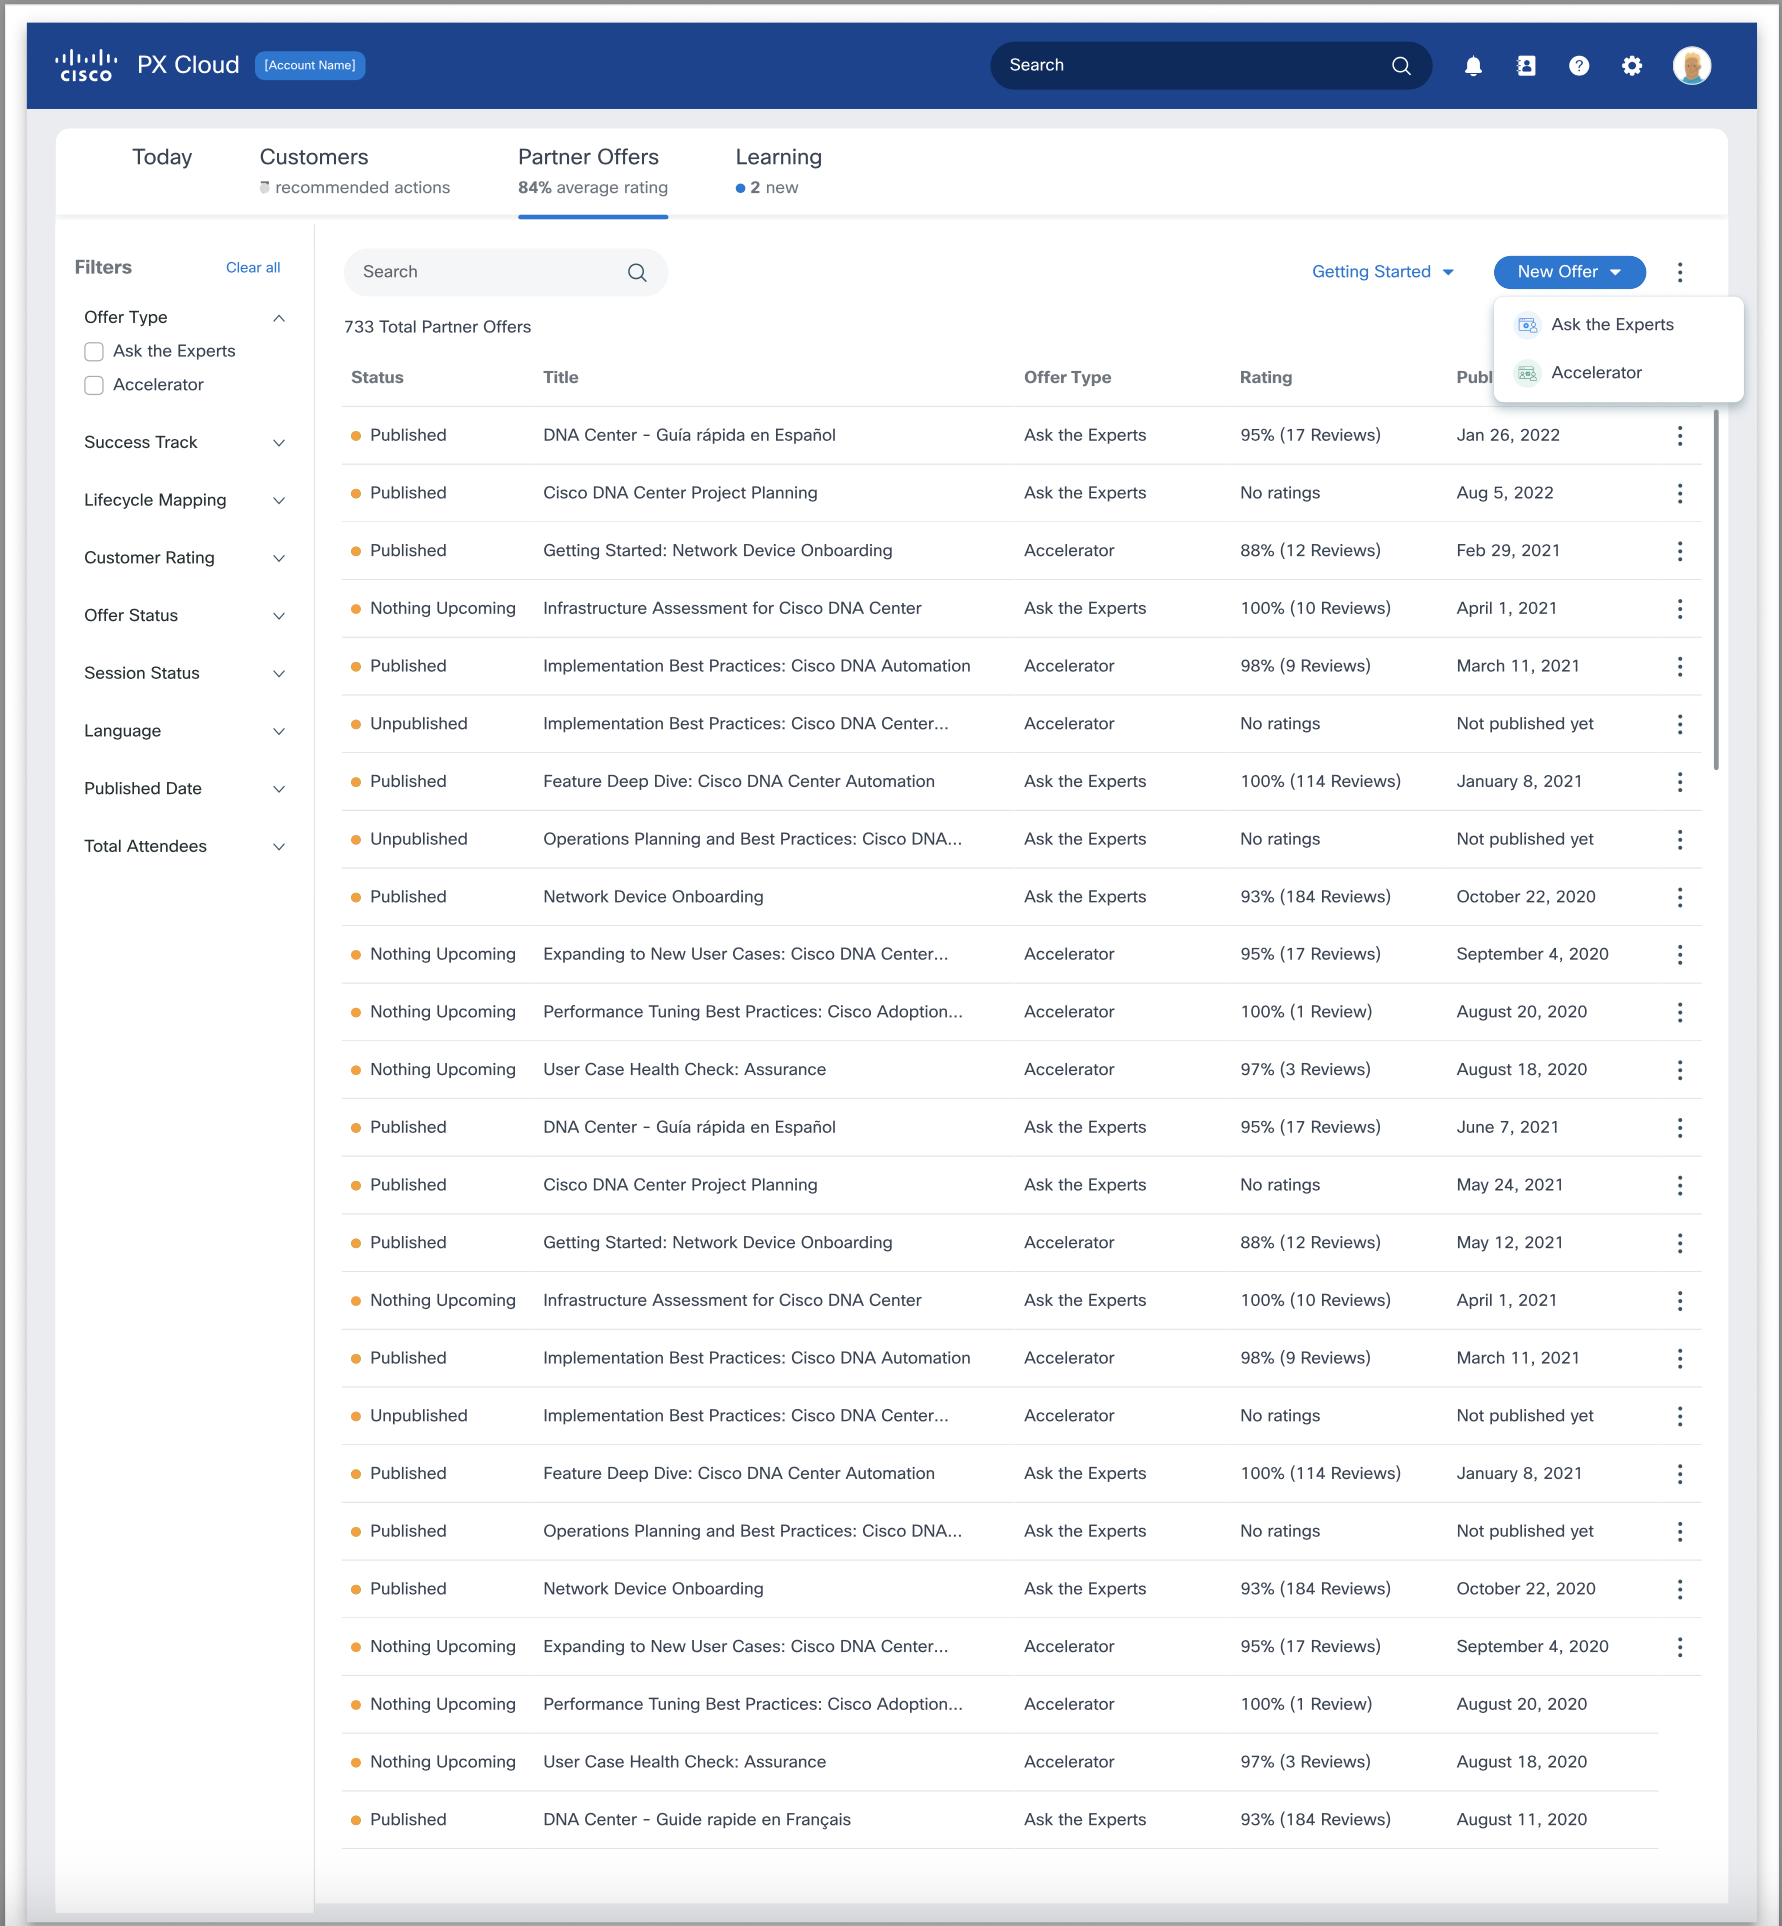Check the Accelerator filter checkbox

[x=94, y=386]
